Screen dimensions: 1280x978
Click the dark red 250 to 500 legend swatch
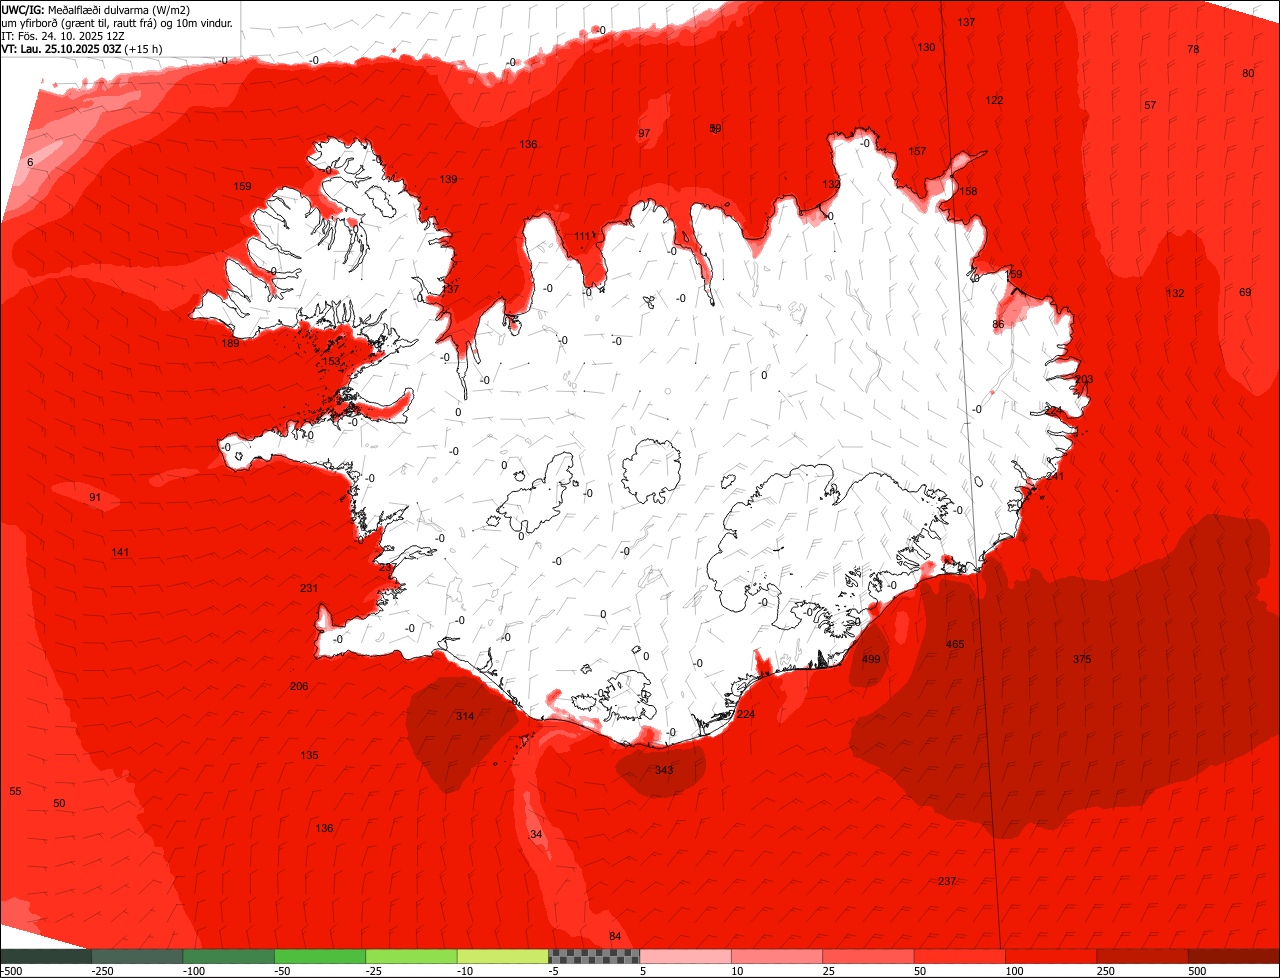pos(1143,957)
